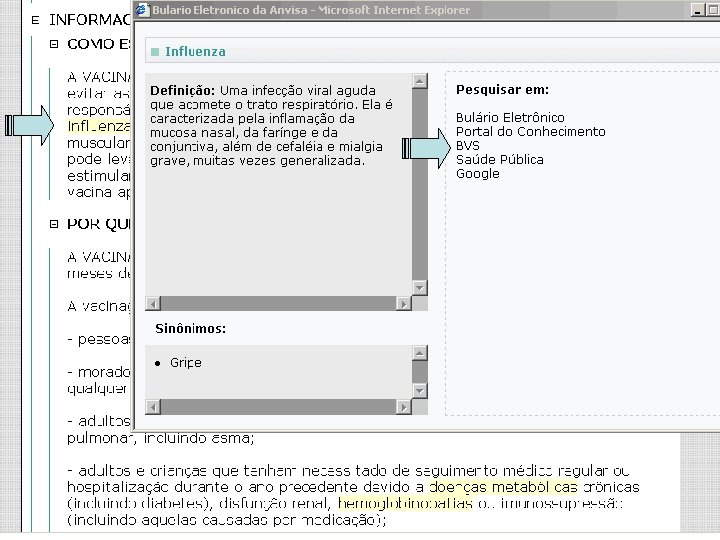Click the Definição text in definition box

[182, 90]
